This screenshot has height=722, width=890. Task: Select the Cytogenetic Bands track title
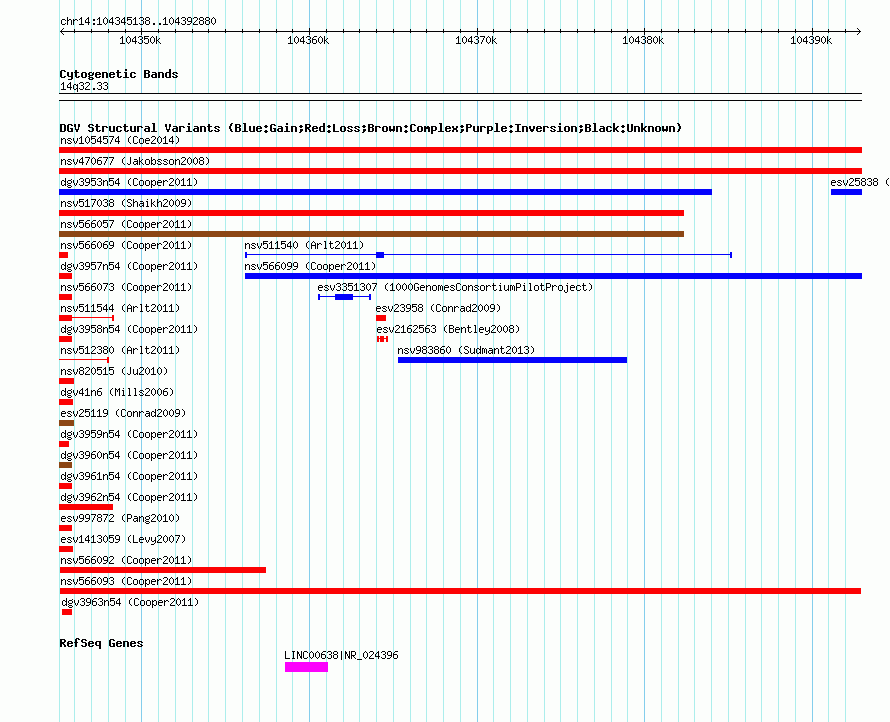119,74
